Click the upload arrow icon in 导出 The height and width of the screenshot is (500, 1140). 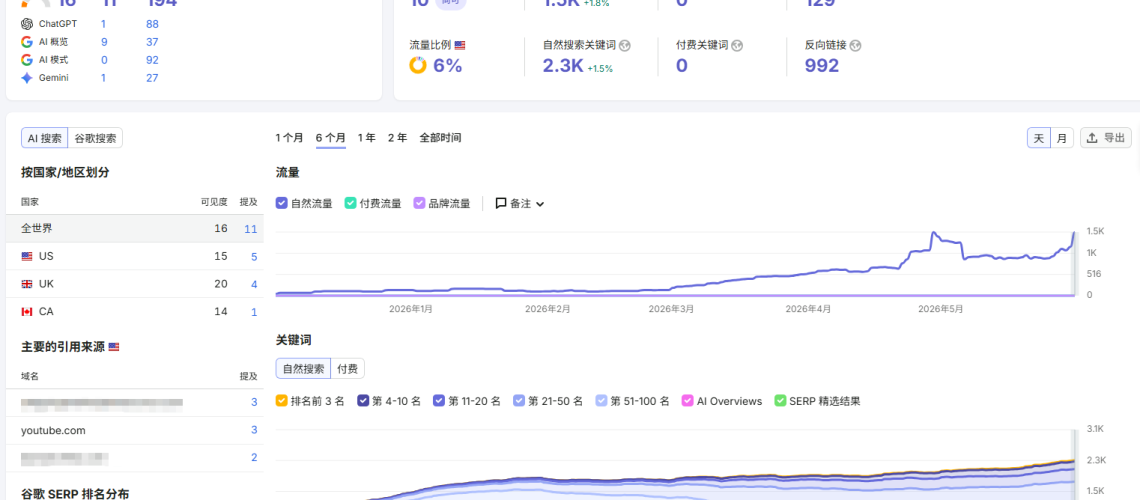pos(1092,137)
